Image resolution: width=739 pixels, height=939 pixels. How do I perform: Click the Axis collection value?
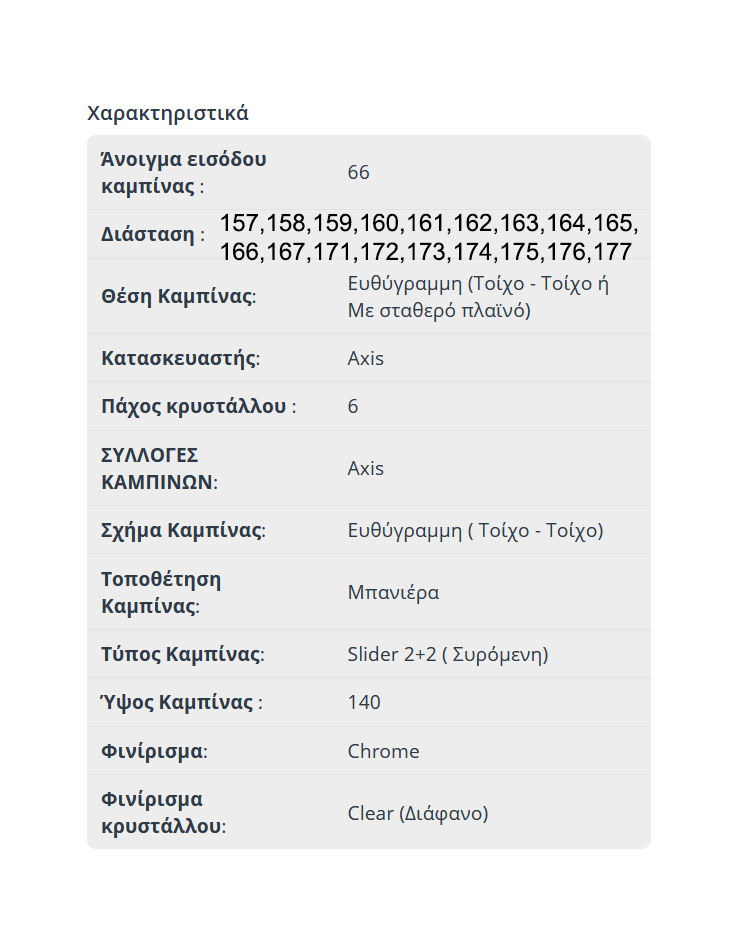(365, 468)
